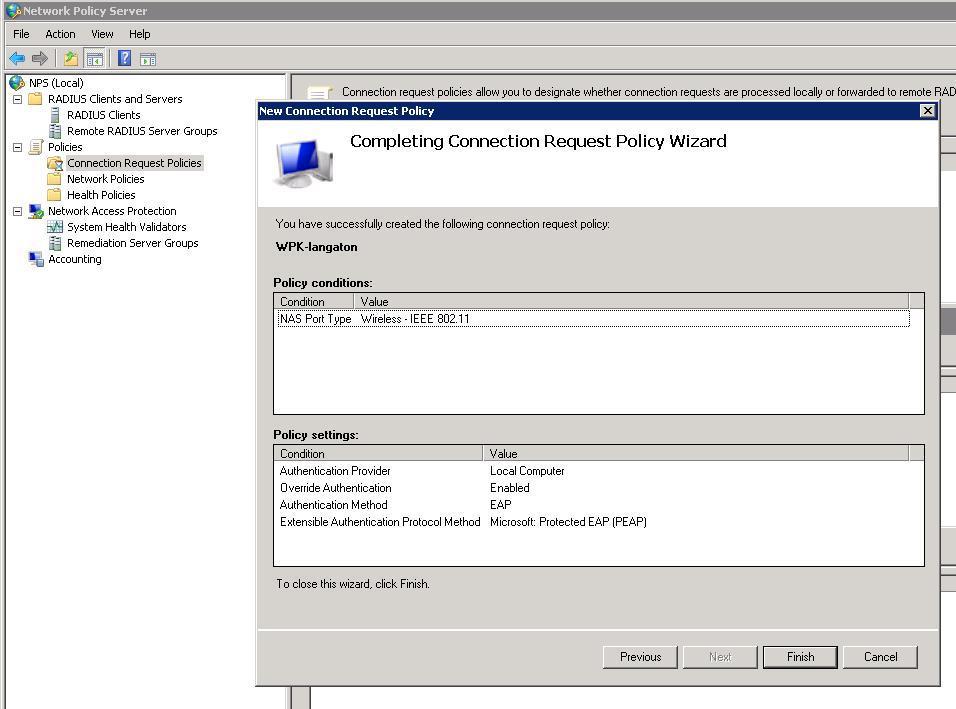Image resolution: width=956 pixels, height=709 pixels.
Task: Open the File menu
Action: click(21, 34)
